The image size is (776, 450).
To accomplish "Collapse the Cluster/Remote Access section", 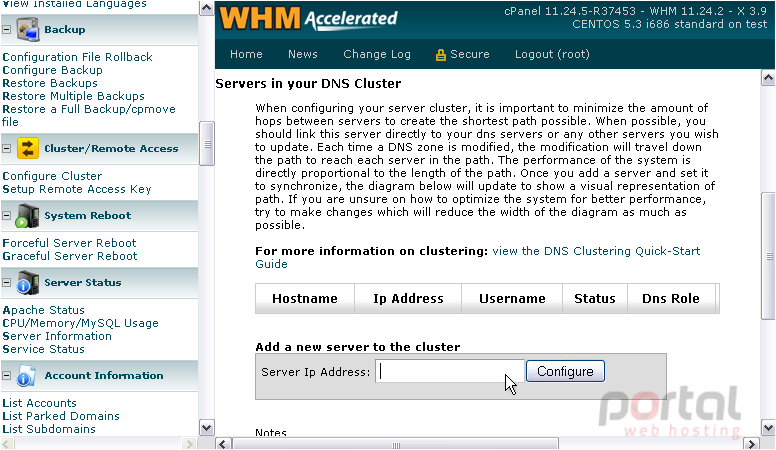I will pos(6,148).
